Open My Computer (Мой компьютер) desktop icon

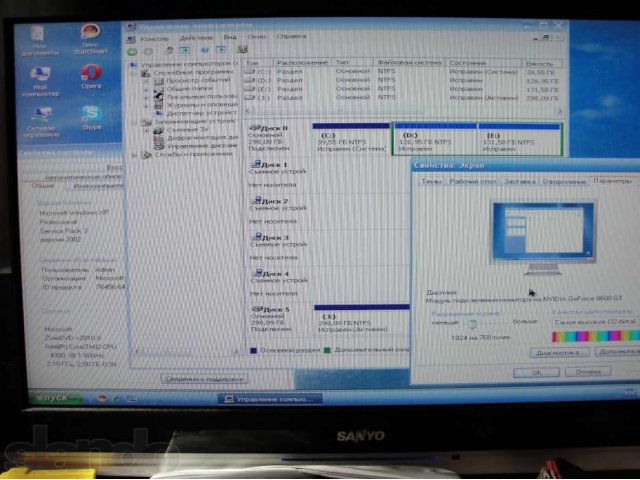tap(40, 82)
